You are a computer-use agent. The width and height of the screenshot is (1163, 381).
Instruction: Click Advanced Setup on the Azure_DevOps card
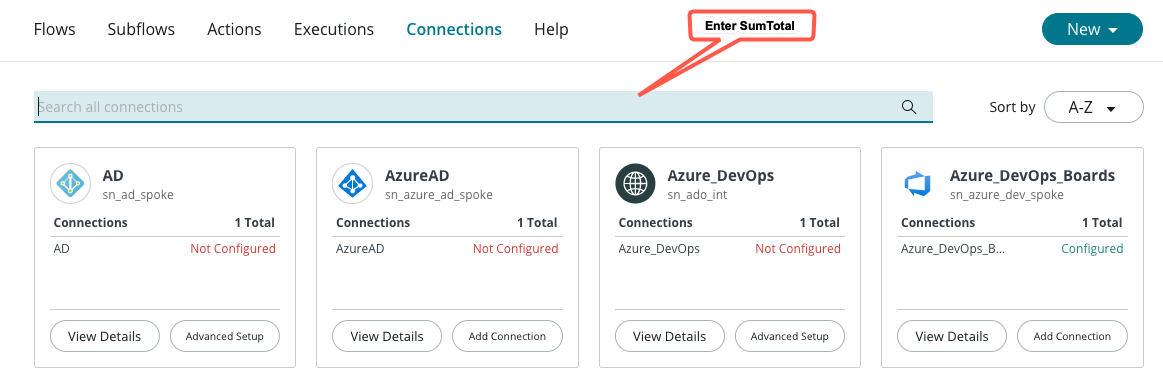(x=790, y=336)
